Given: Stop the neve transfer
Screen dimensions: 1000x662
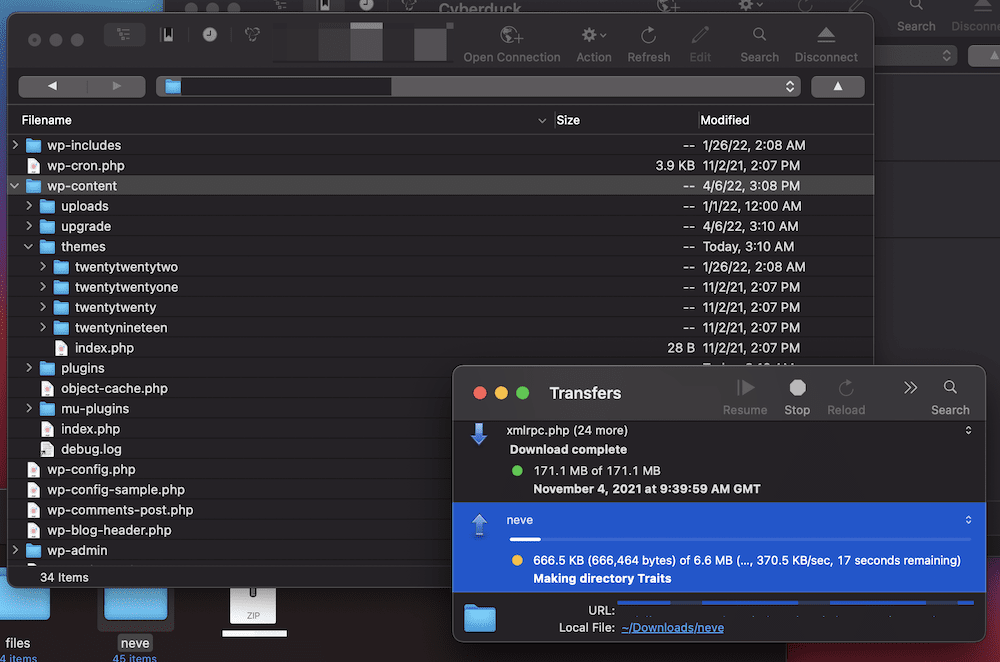Looking at the screenshot, I should (x=796, y=394).
